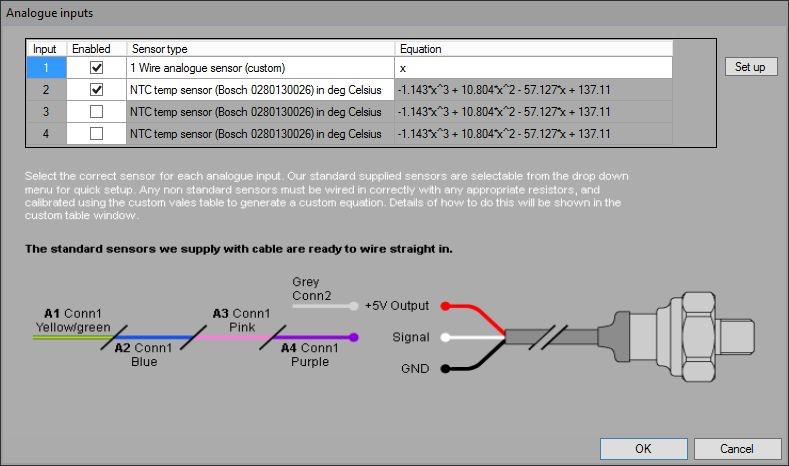Select row number 1 in Input column

click(x=45, y=68)
